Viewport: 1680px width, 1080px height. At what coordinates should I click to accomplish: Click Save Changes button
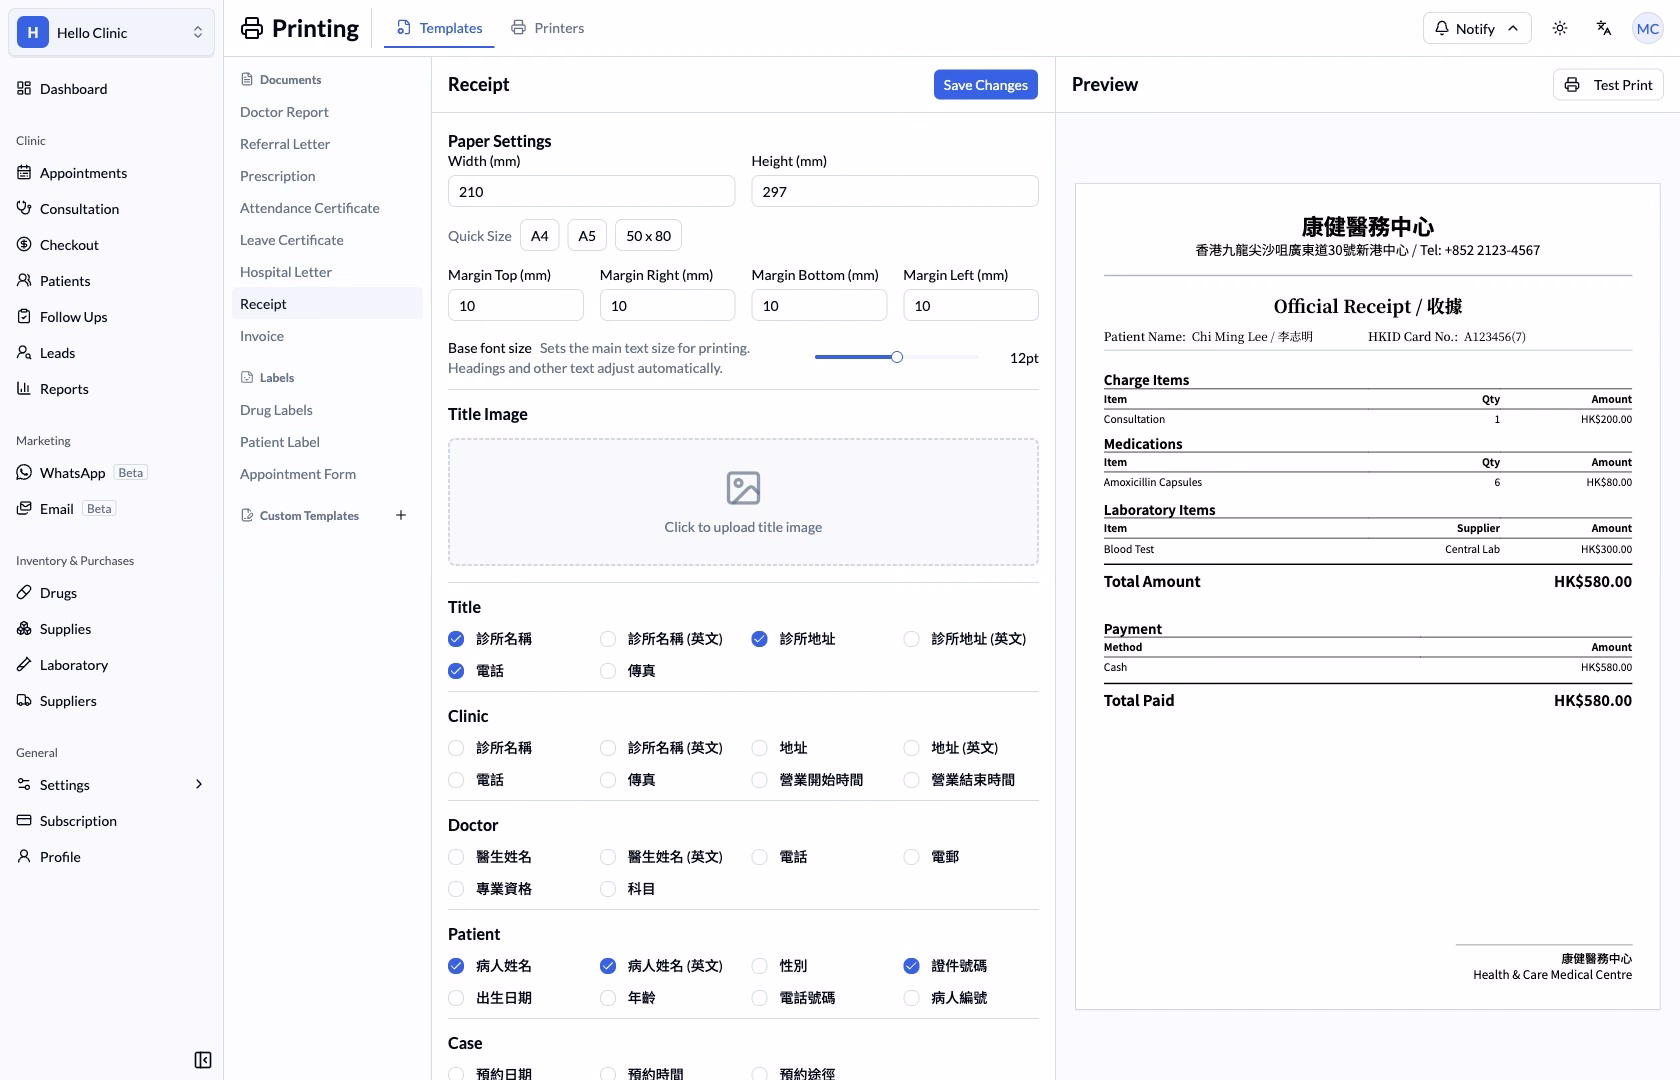[x=985, y=85]
